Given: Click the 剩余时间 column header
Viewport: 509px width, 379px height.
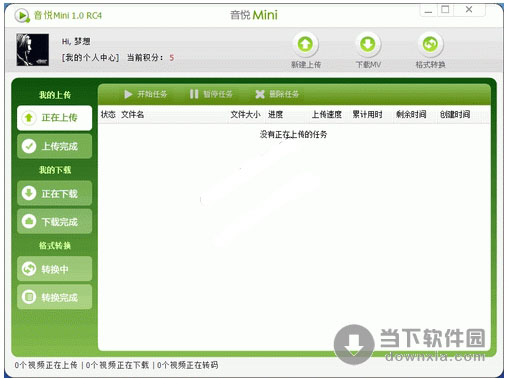Looking at the screenshot, I should (411, 114).
